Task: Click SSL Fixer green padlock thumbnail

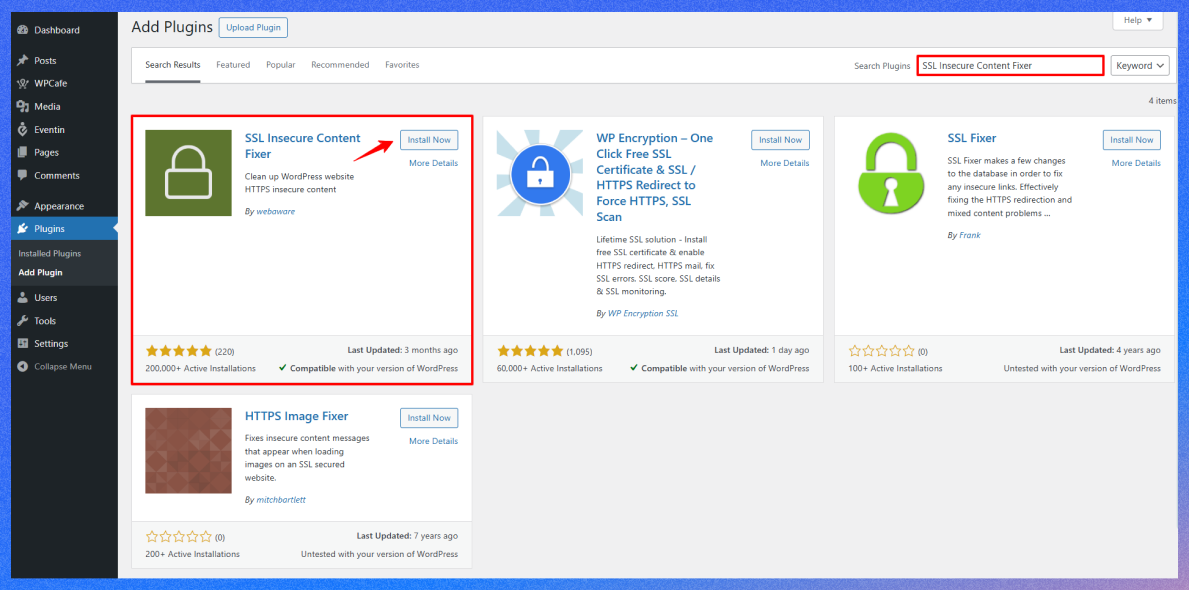Action: (x=892, y=173)
